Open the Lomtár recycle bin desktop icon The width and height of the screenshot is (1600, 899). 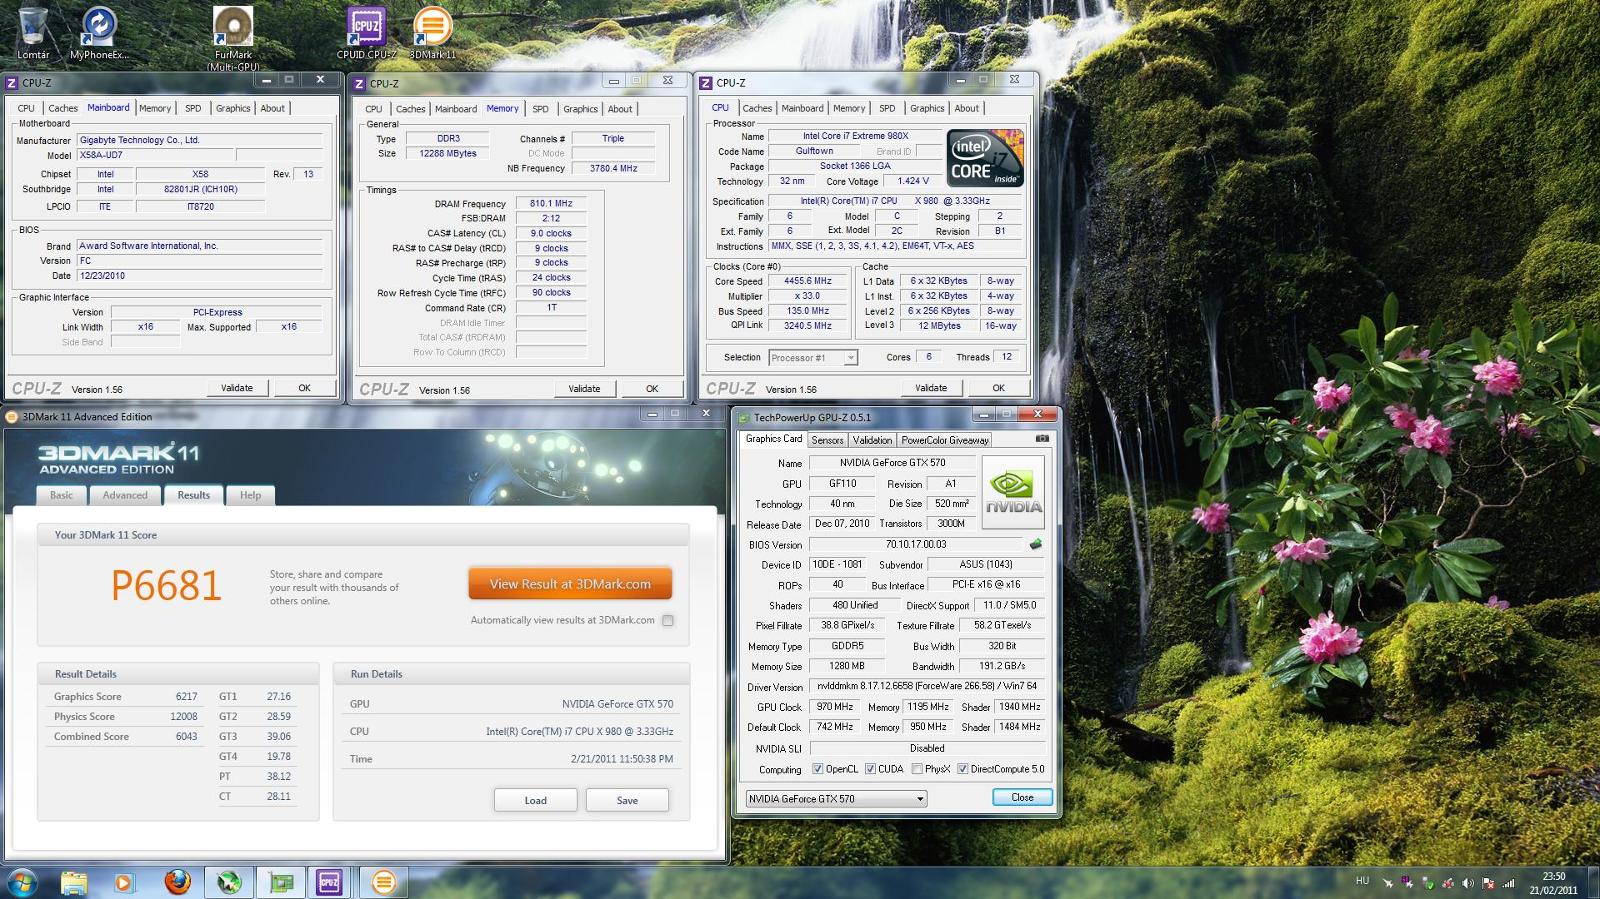33,33
